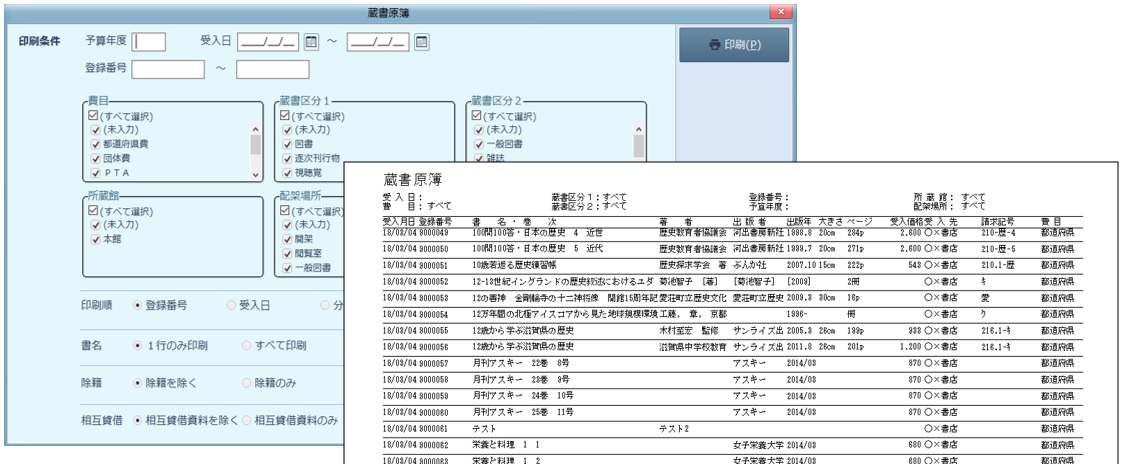Click report row 月刊アスキー 25巻 11号
The width and height of the screenshot is (1127, 464).
click(732, 413)
